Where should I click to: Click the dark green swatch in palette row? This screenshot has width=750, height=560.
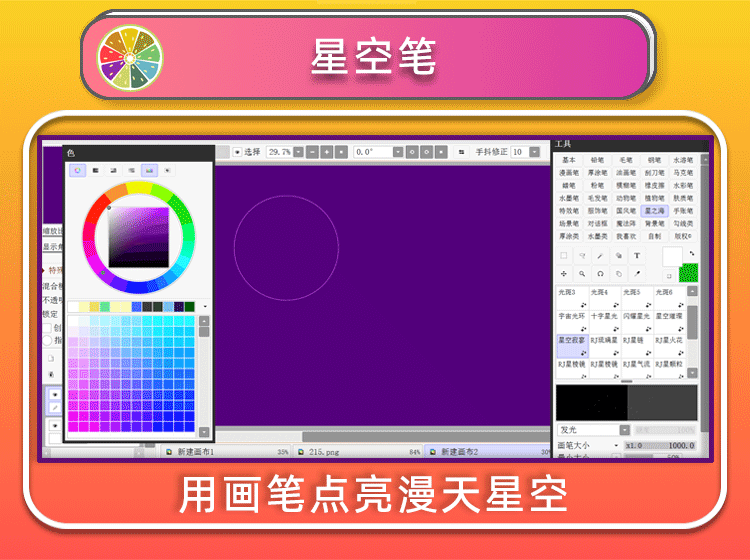click(189, 307)
